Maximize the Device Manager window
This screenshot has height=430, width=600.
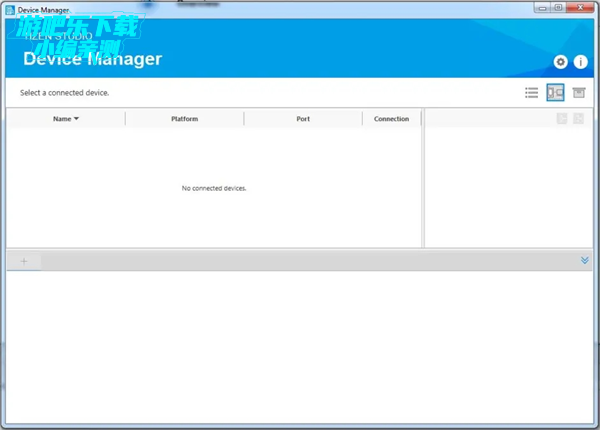click(558, 8)
